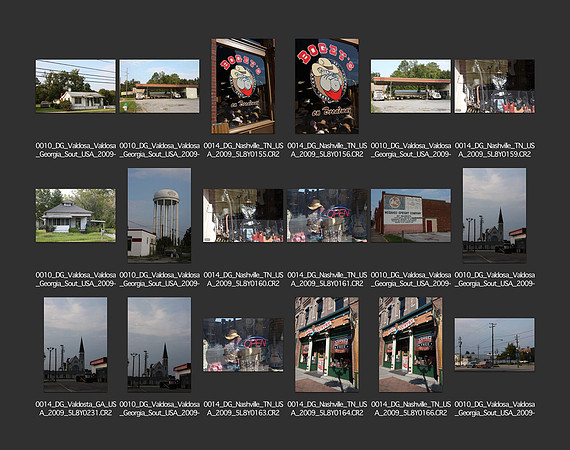The width and height of the screenshot is (570, 450).
Task: Click the filename under the utility poles street photo
Action: click(494, 408)
